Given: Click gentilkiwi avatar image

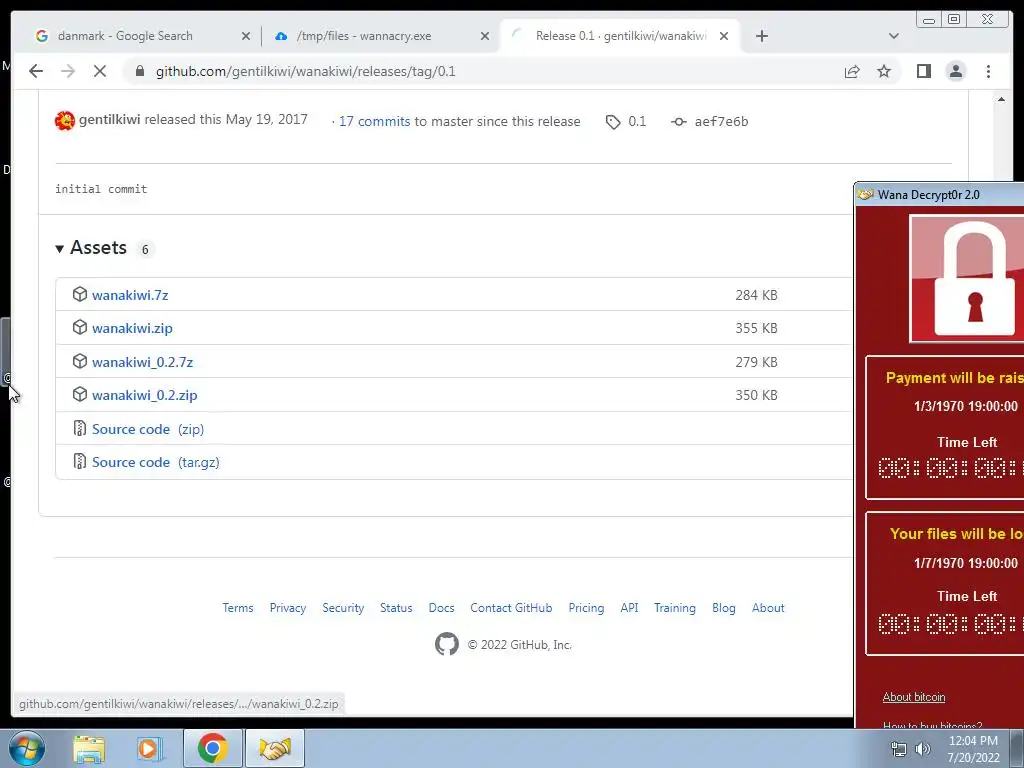Looking at the screenshot, I should point(65,120).
